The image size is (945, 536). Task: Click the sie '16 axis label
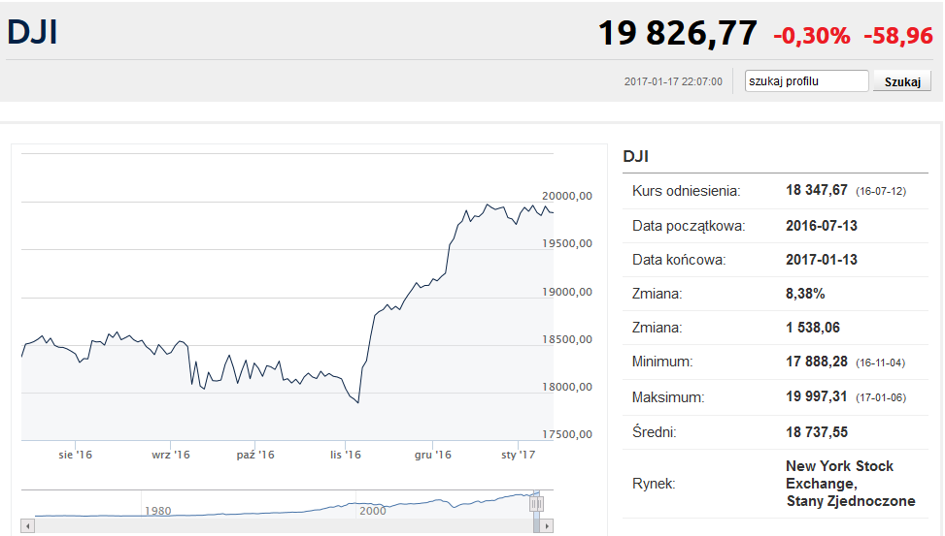(x=75, y=455)
